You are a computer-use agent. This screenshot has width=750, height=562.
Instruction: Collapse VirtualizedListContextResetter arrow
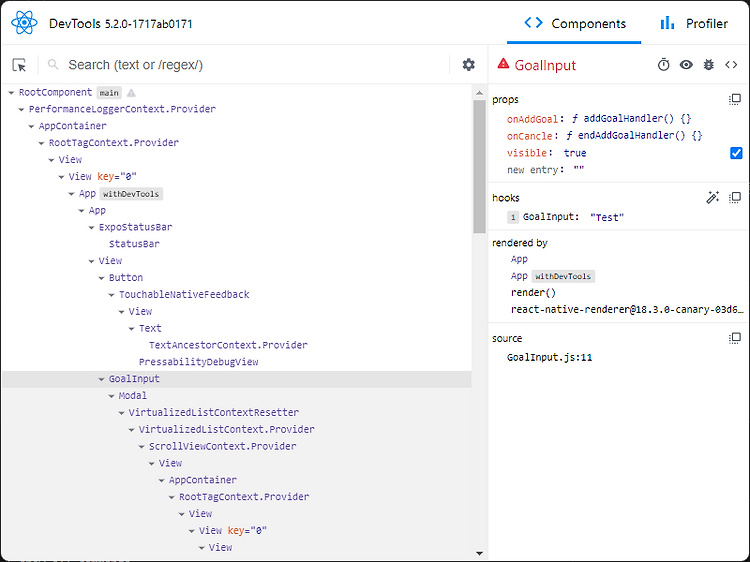(121, 413)
